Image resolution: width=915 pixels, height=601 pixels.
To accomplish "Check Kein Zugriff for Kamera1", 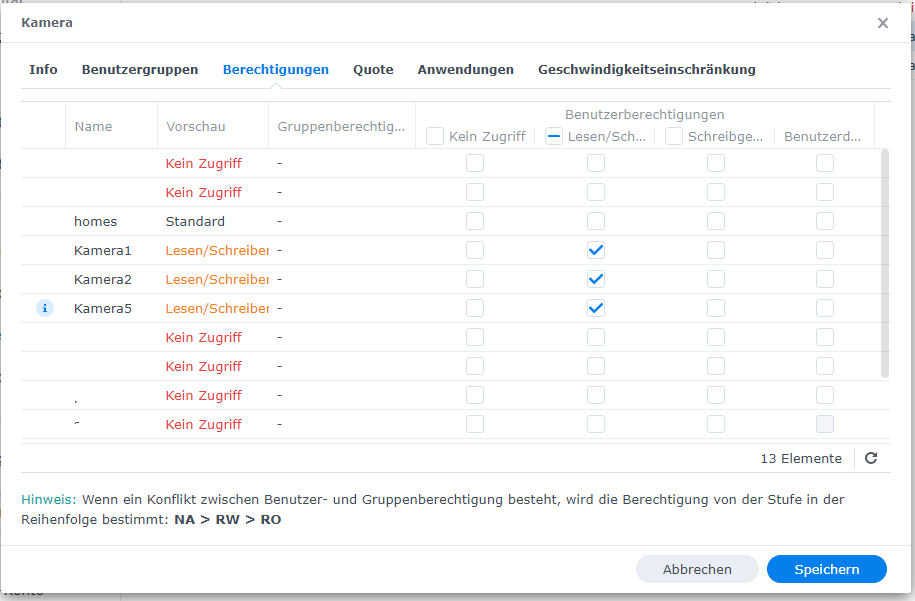I will 475,250.
